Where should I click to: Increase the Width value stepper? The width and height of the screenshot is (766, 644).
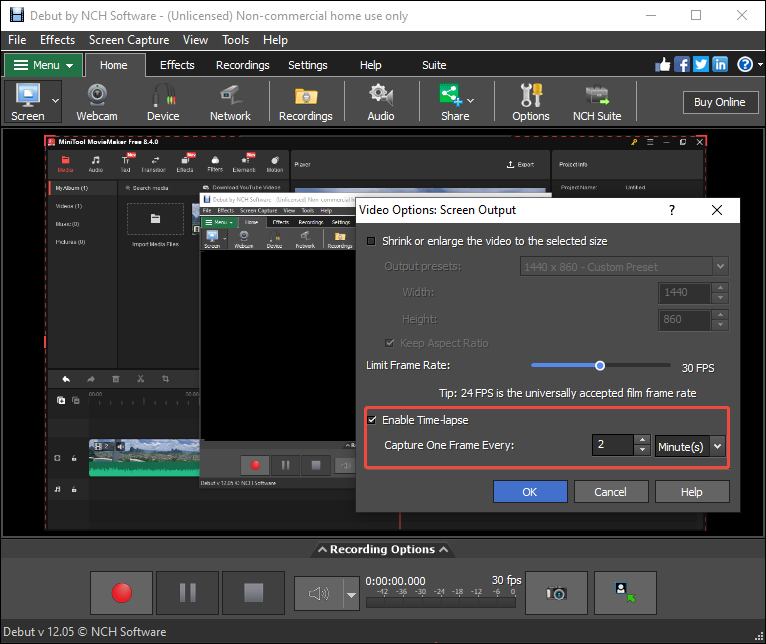720,287
